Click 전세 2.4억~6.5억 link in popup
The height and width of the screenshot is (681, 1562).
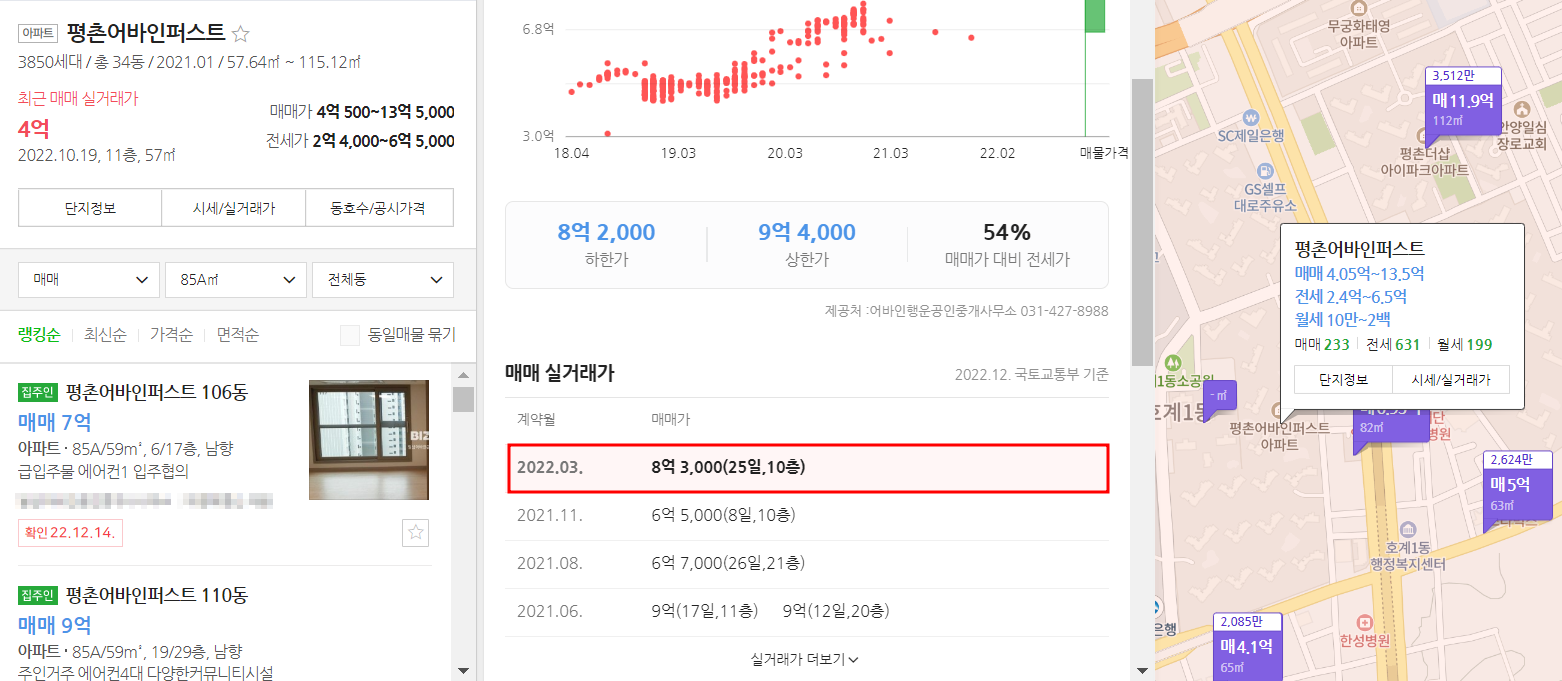1351,297
